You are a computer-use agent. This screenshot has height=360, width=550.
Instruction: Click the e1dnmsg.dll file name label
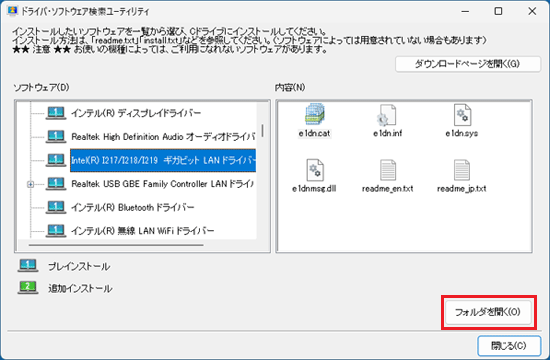tap(314, 188)
